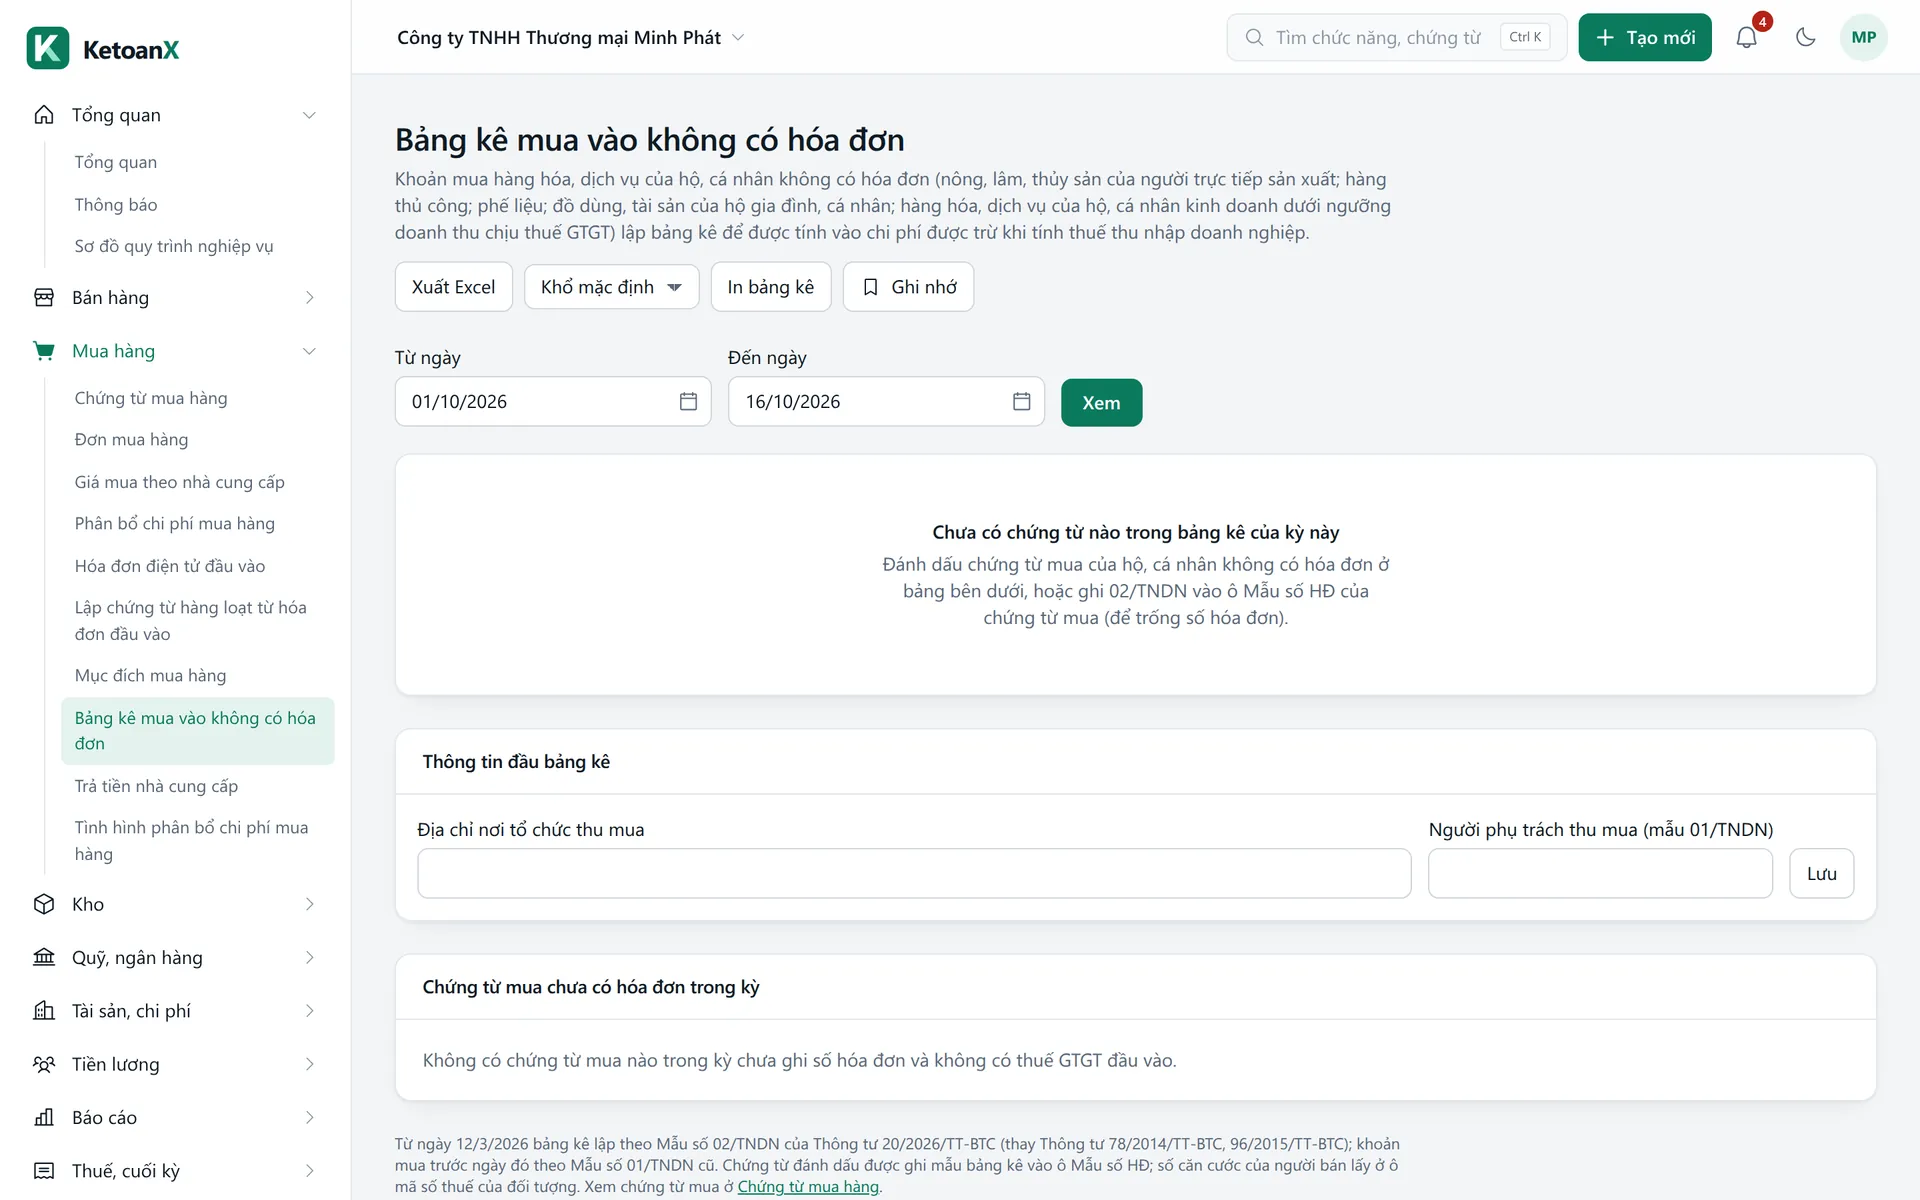This screenshot has width=1920, height=1200.
Task: Click the Báo cáo chart icon
Action: click(x=44, y=1117)
